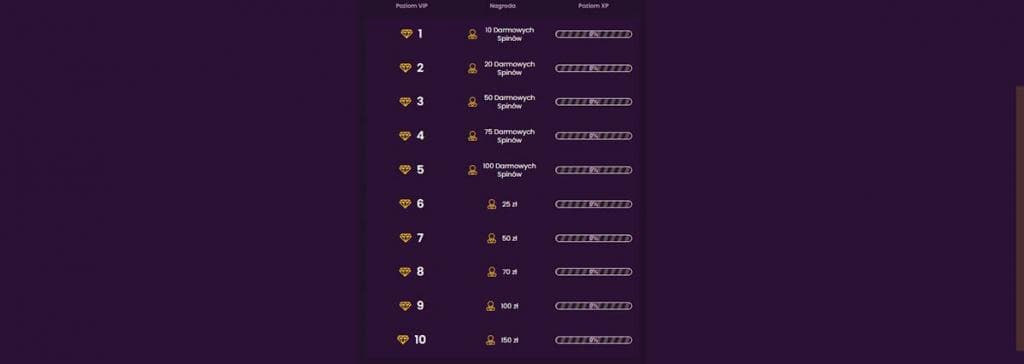Viewport: 1024px width, 364px height.
Task: Click the page scrollbar on the right edge
Action: 1020,224
